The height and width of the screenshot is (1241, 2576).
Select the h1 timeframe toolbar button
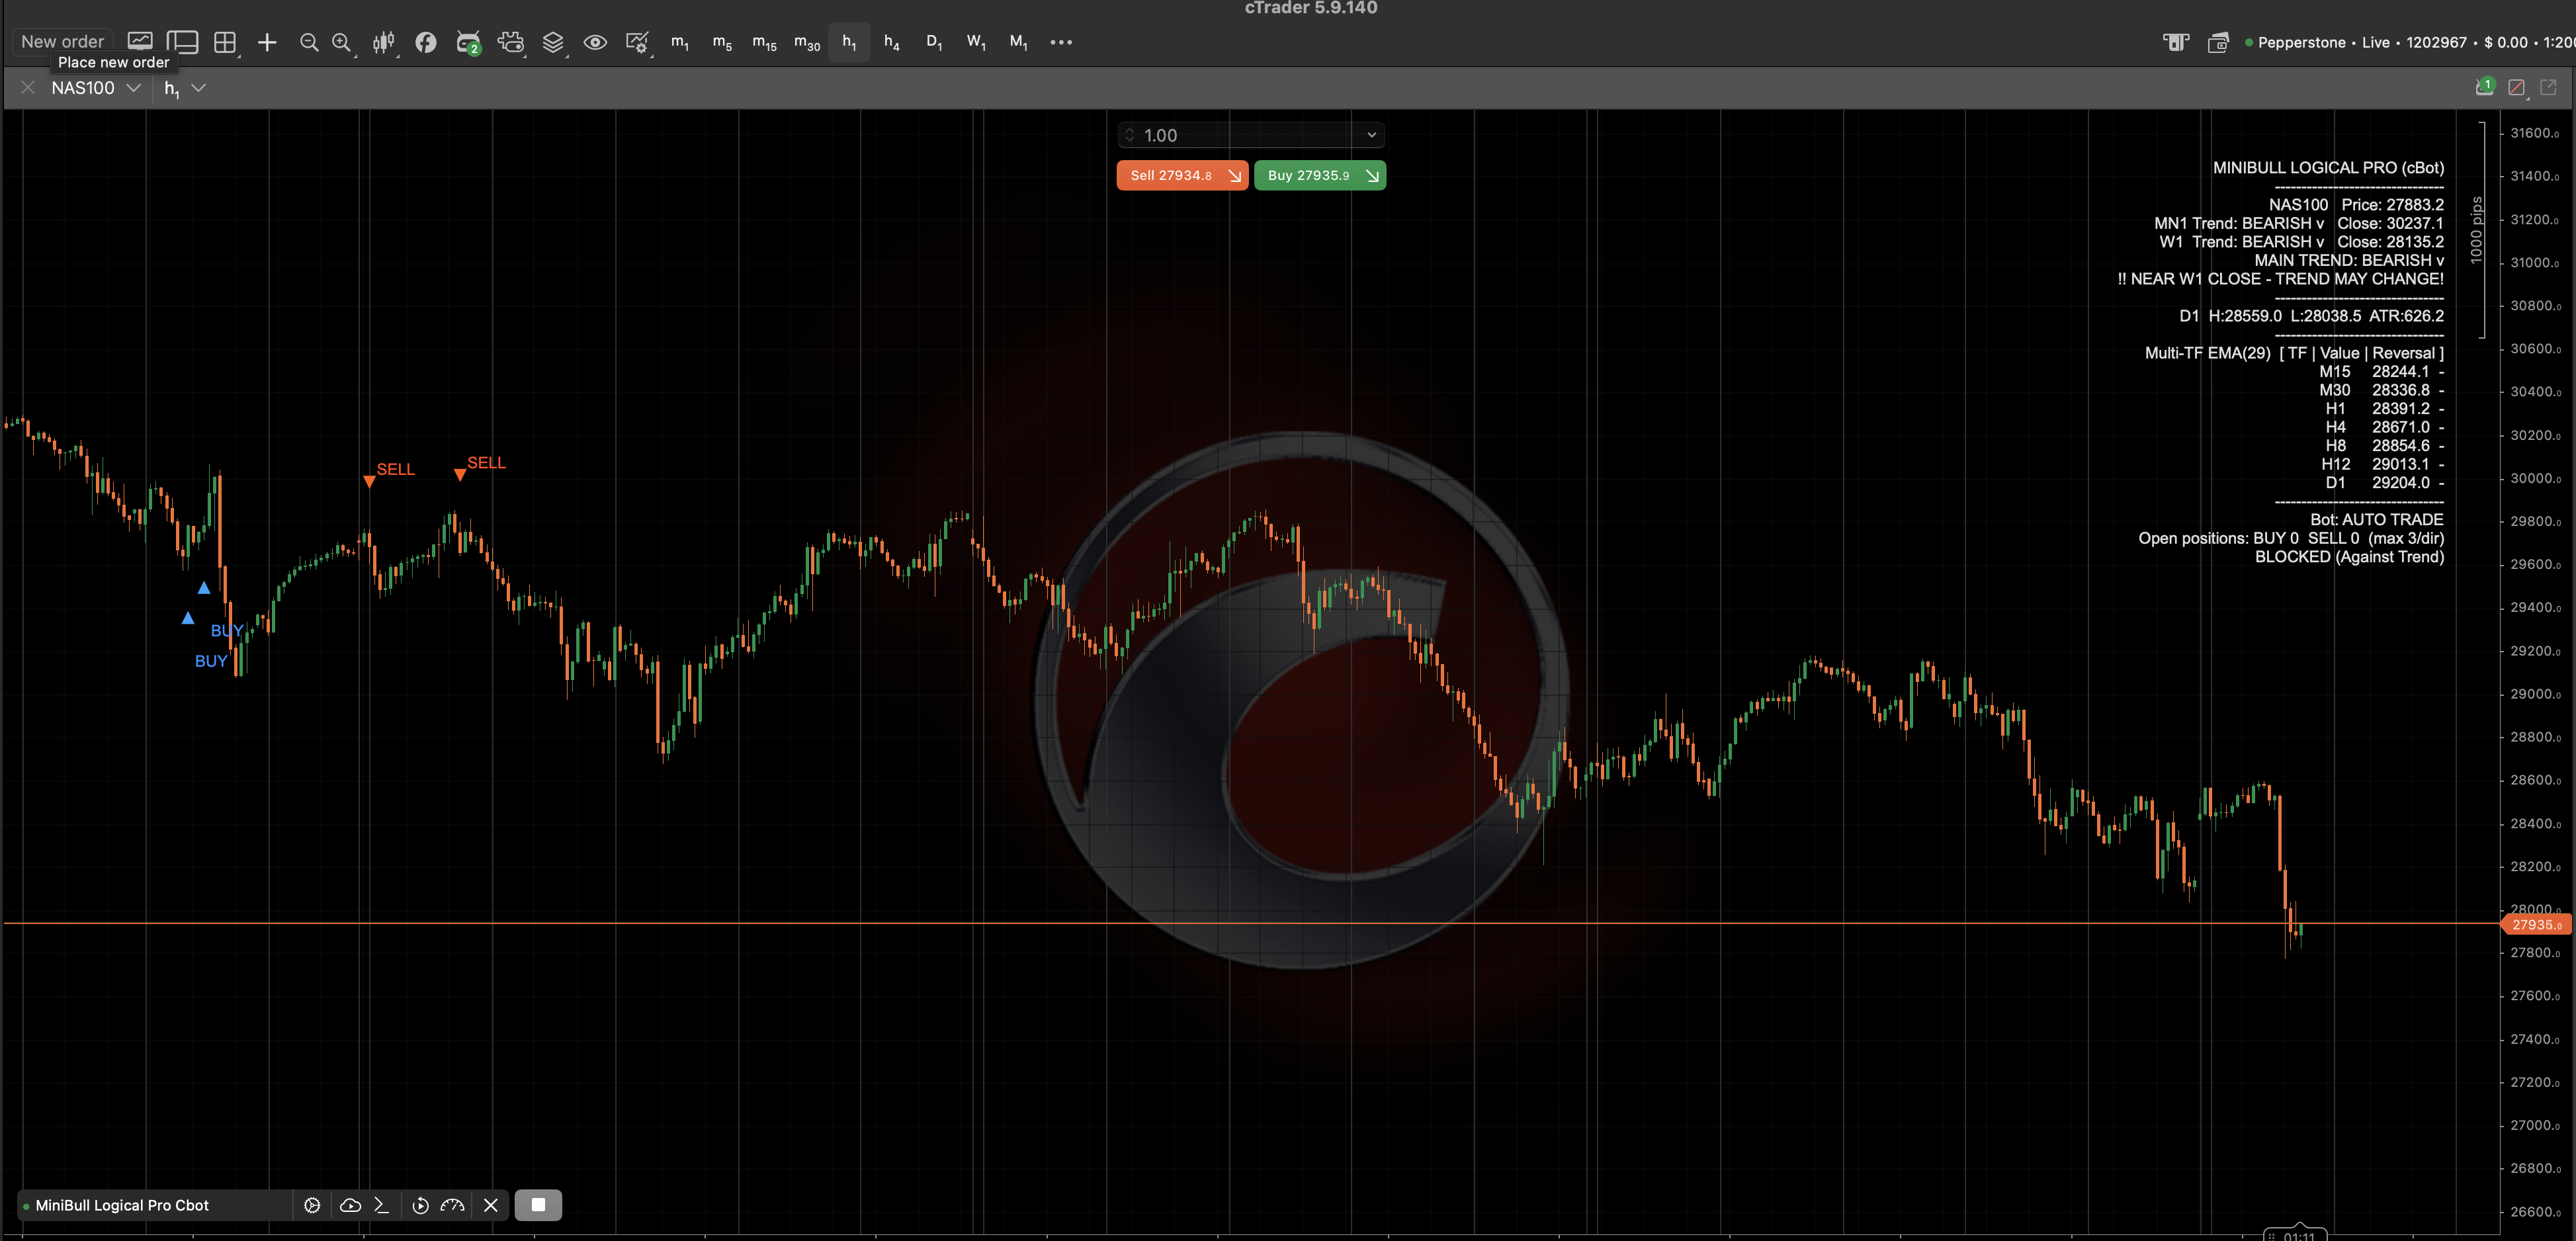click(x=849, y=42)
